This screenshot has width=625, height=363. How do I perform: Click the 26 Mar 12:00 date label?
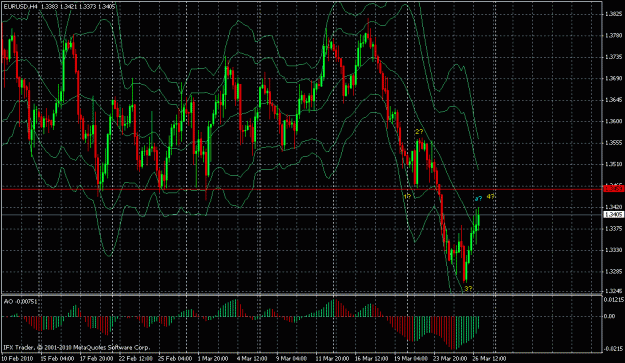(x=489, y=358)
